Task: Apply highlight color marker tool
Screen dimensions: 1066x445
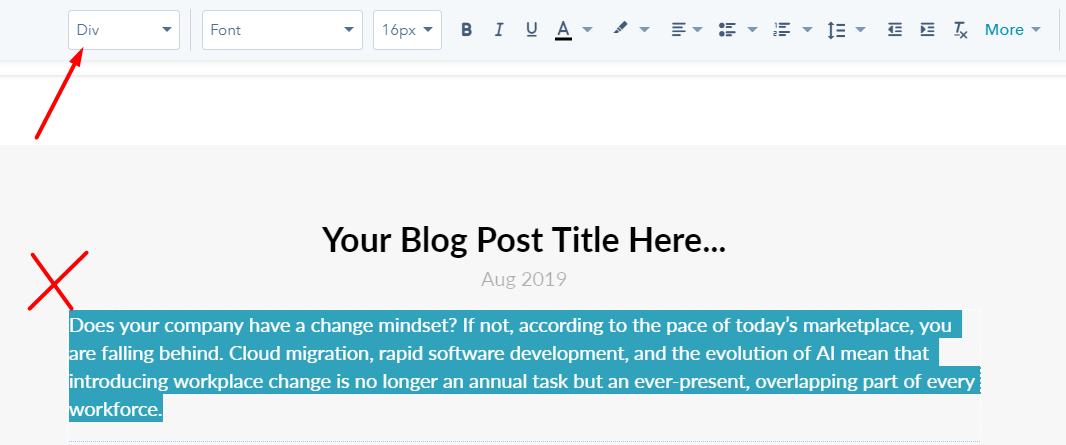Action: pos(620,30)
